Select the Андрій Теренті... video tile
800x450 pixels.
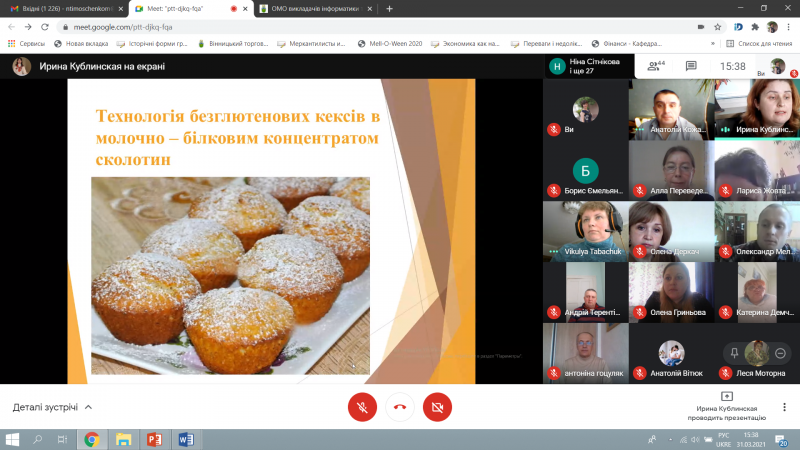point(586,292)
